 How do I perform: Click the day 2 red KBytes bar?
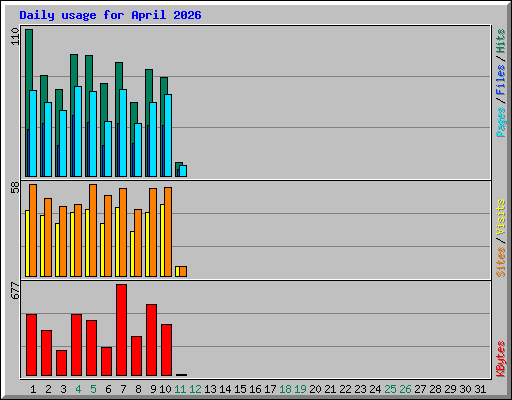(x=46, y=353)
